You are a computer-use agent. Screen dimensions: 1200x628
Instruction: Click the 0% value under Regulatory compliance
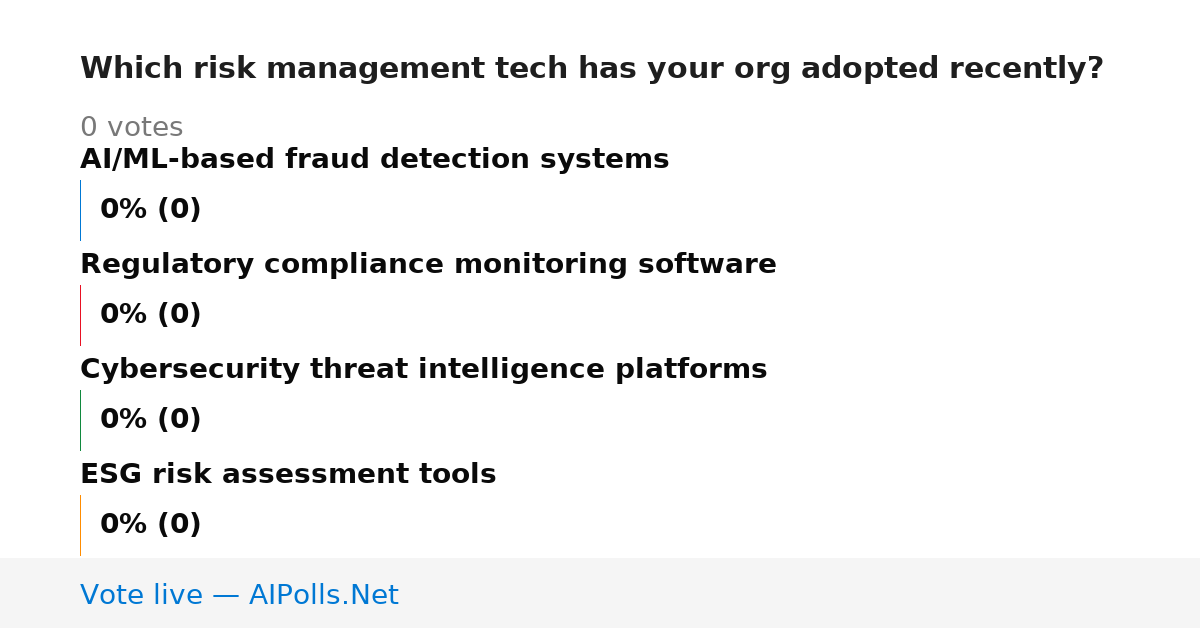coord(124,315)
